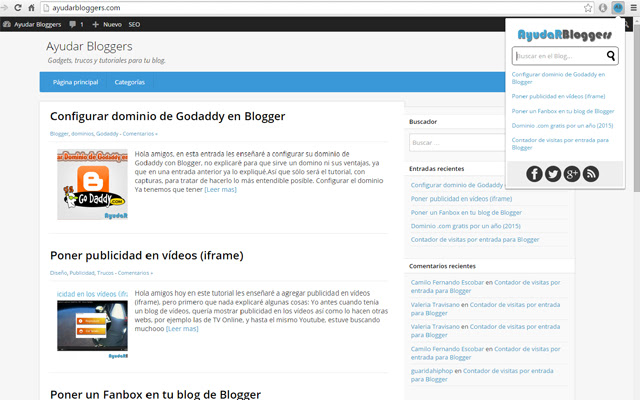
Task: Focus popup 'Buscar en el Blog' field
Action: tap(559, 56)
